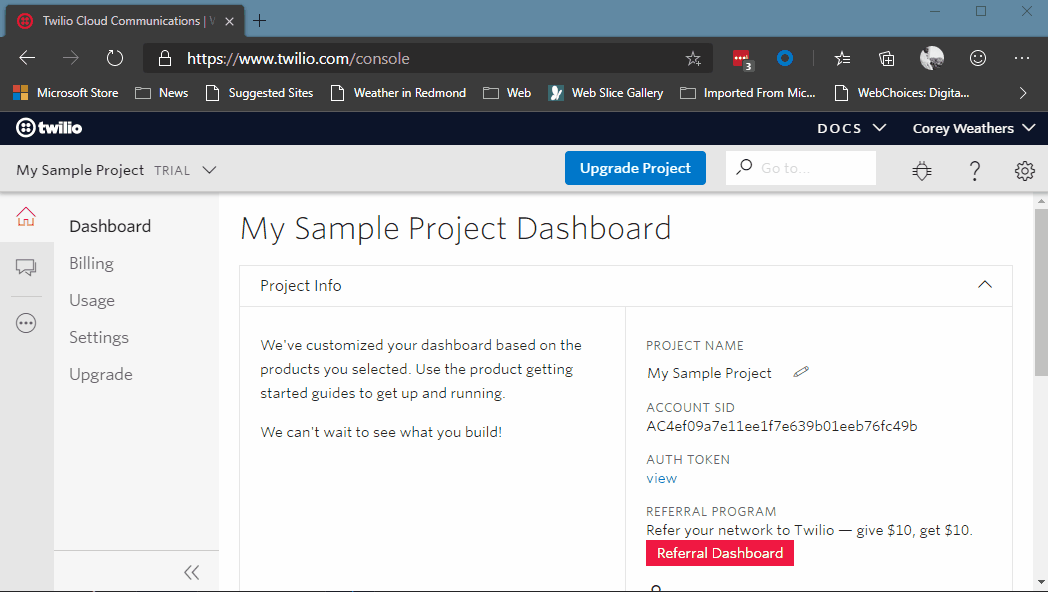
Task: Open Imported From Mic... bookmarks folder
Action: pos(748,93)
